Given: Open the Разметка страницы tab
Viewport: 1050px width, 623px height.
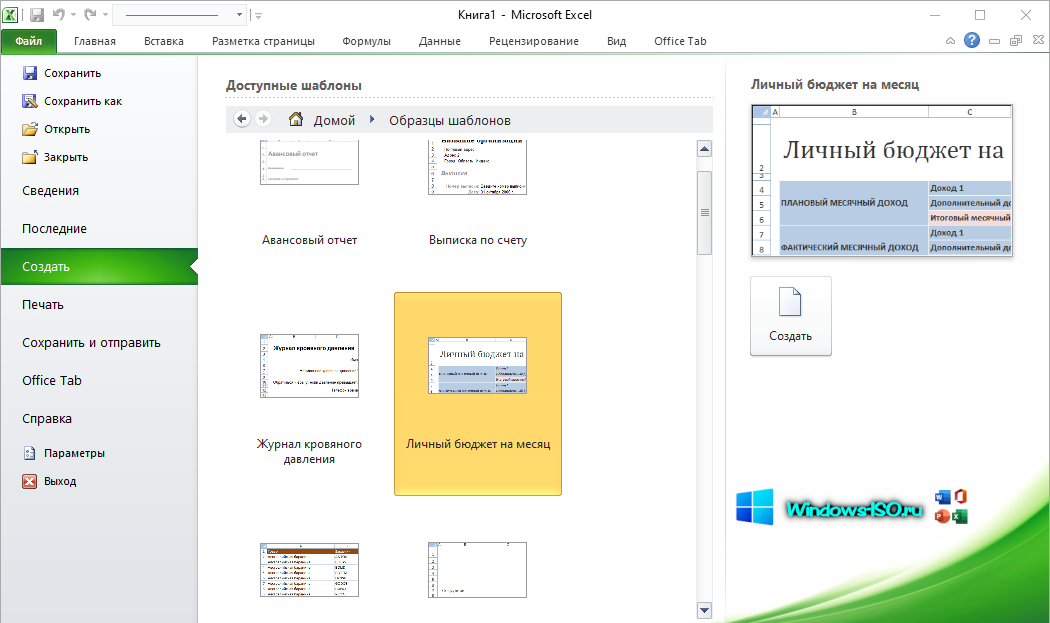Looking at the screenshot, I should click(263, 41).
